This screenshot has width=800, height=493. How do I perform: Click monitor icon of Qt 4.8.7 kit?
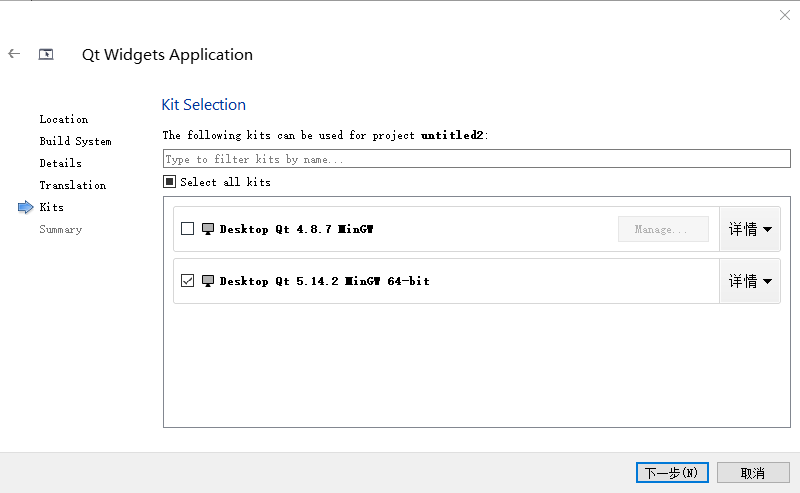pos(208,229)
